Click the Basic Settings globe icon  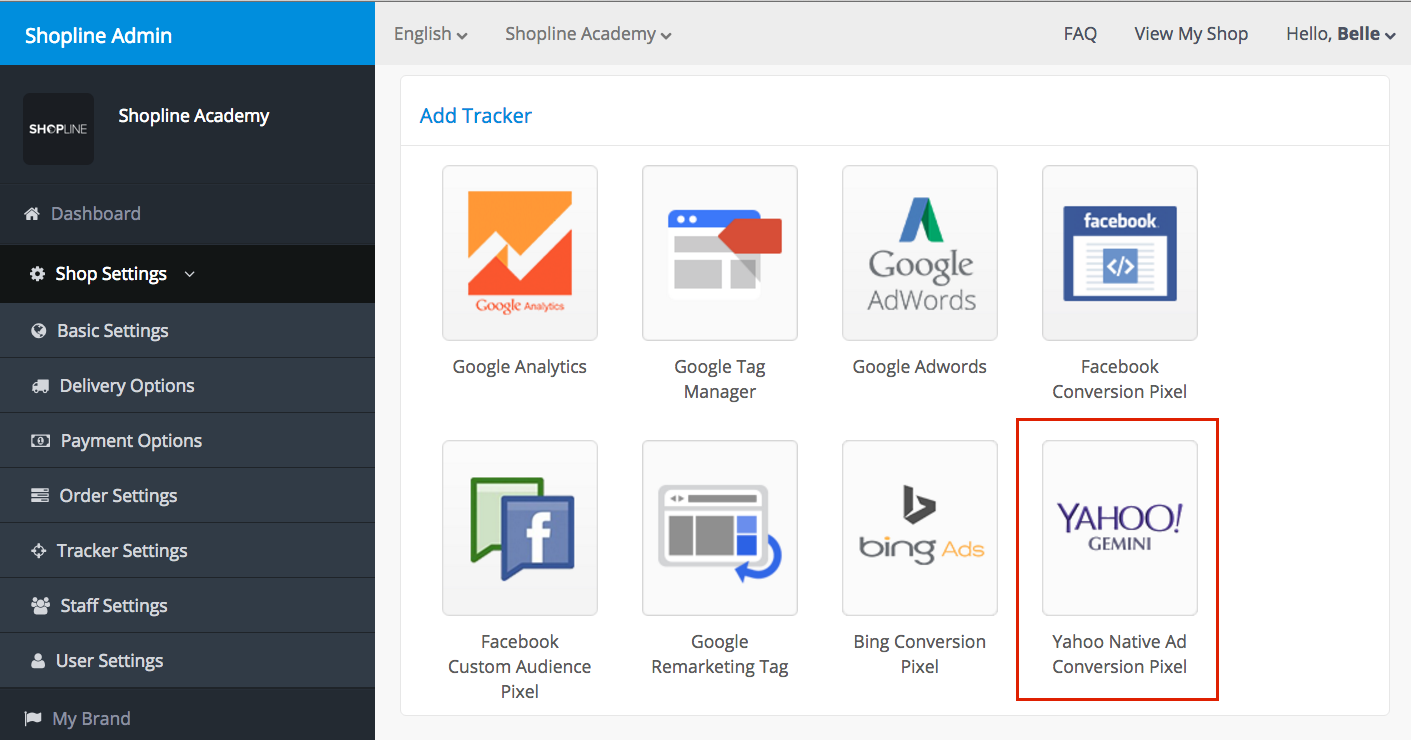tap(39, 331)
